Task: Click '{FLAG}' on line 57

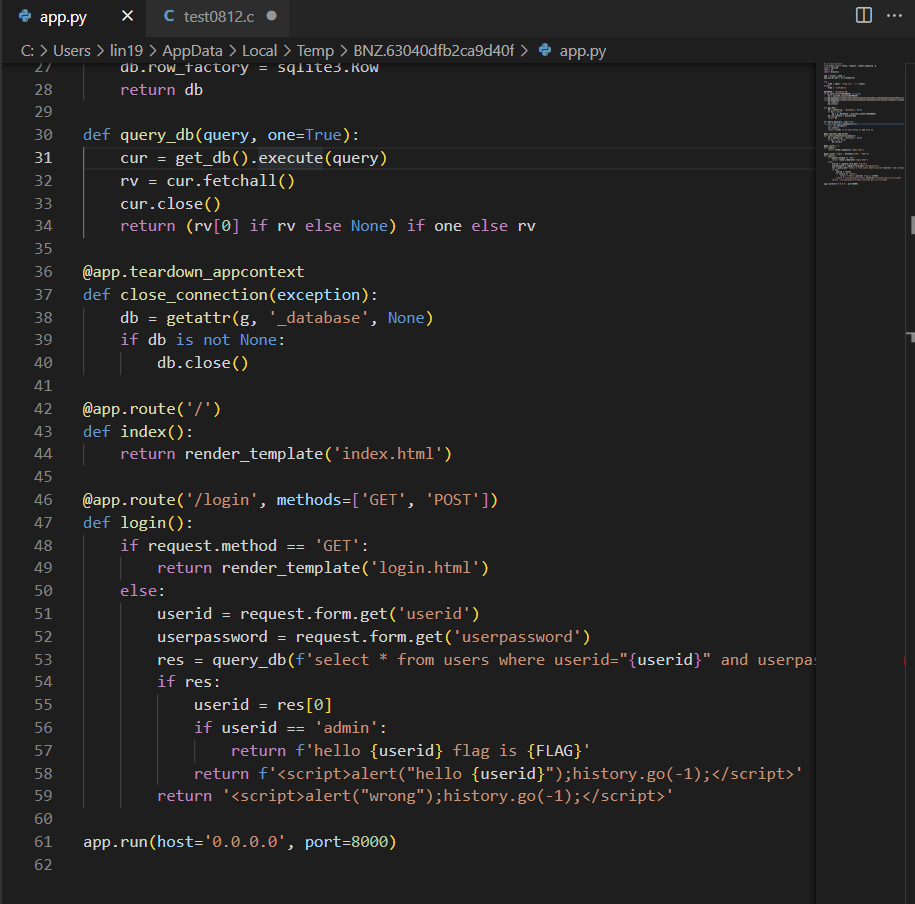Action: [x=554, y=751]
